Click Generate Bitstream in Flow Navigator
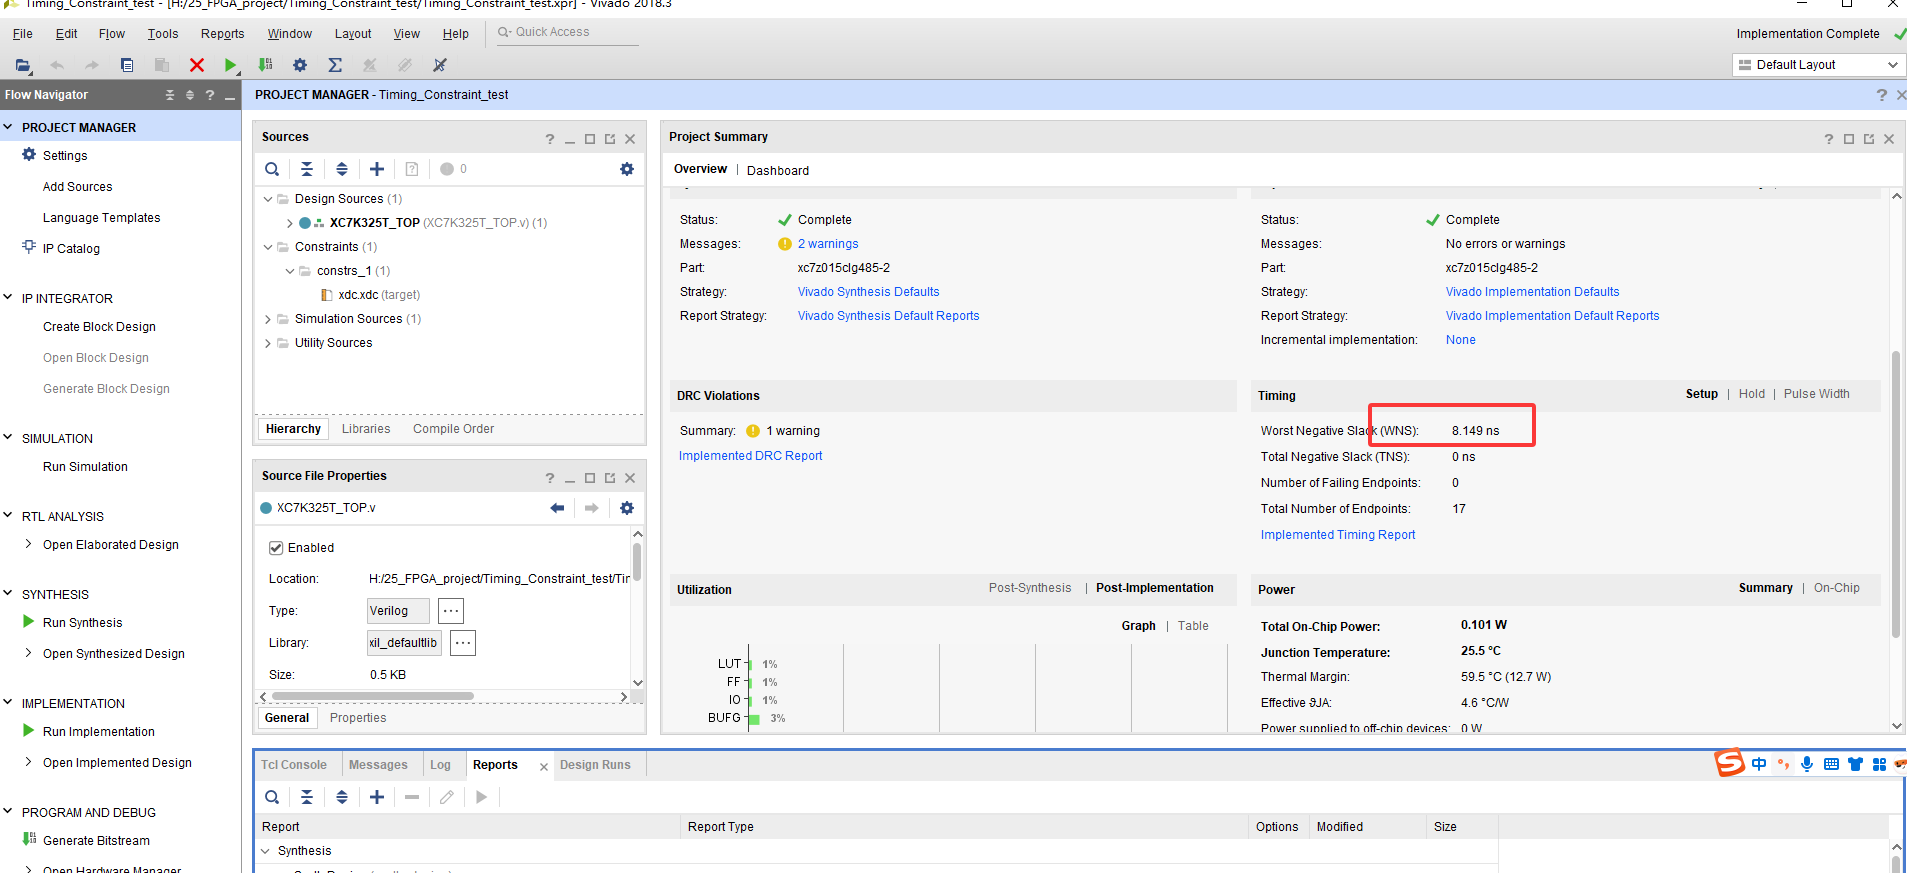The width and height of the screenshot is (1907, 873). (x=96, y=840)
